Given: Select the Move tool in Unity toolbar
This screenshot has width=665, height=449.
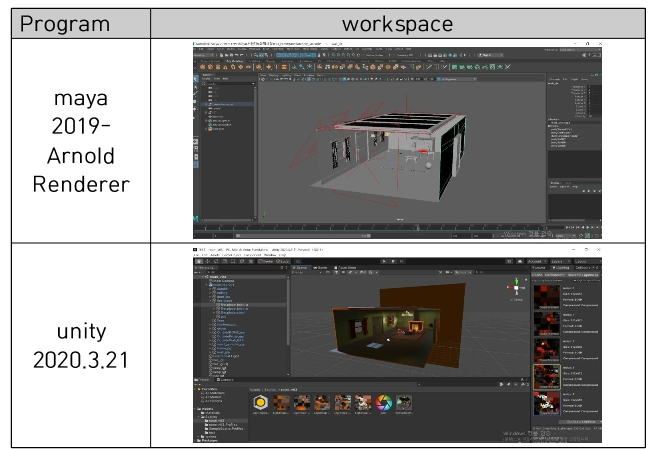Looking at the screenshot, I should click(206, 260).
